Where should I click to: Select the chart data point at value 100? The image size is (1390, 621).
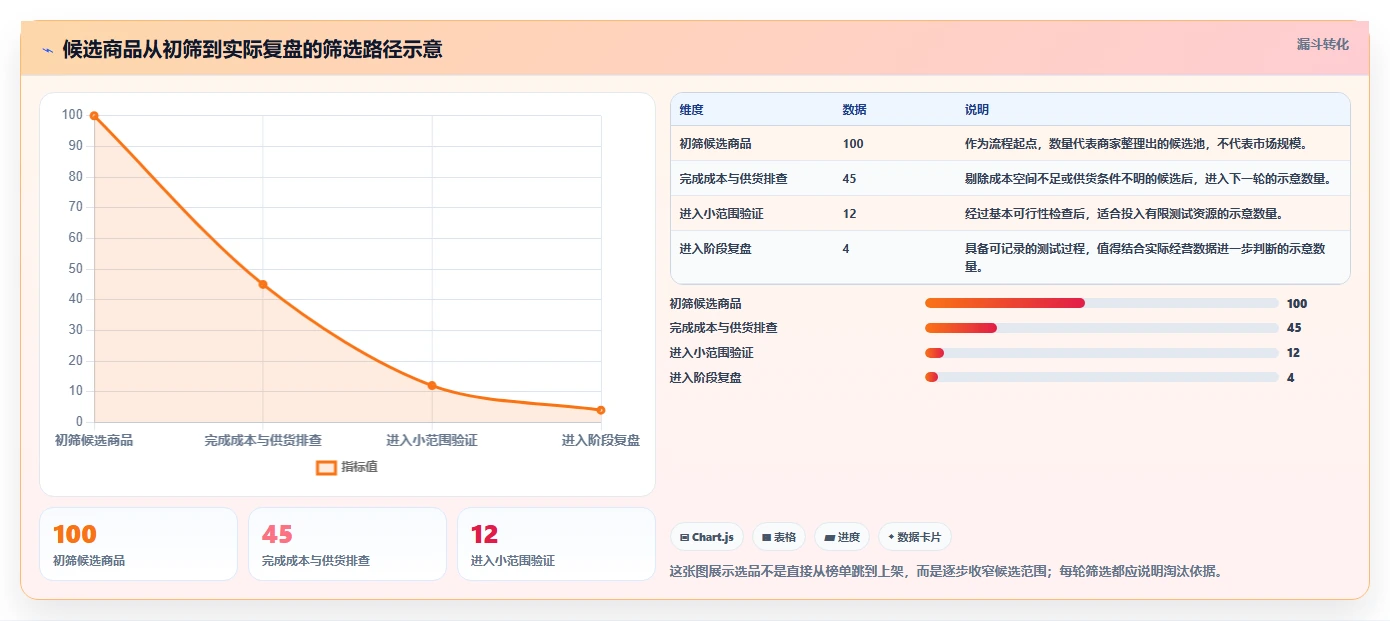pyautogui.click(x=94, y=116)
